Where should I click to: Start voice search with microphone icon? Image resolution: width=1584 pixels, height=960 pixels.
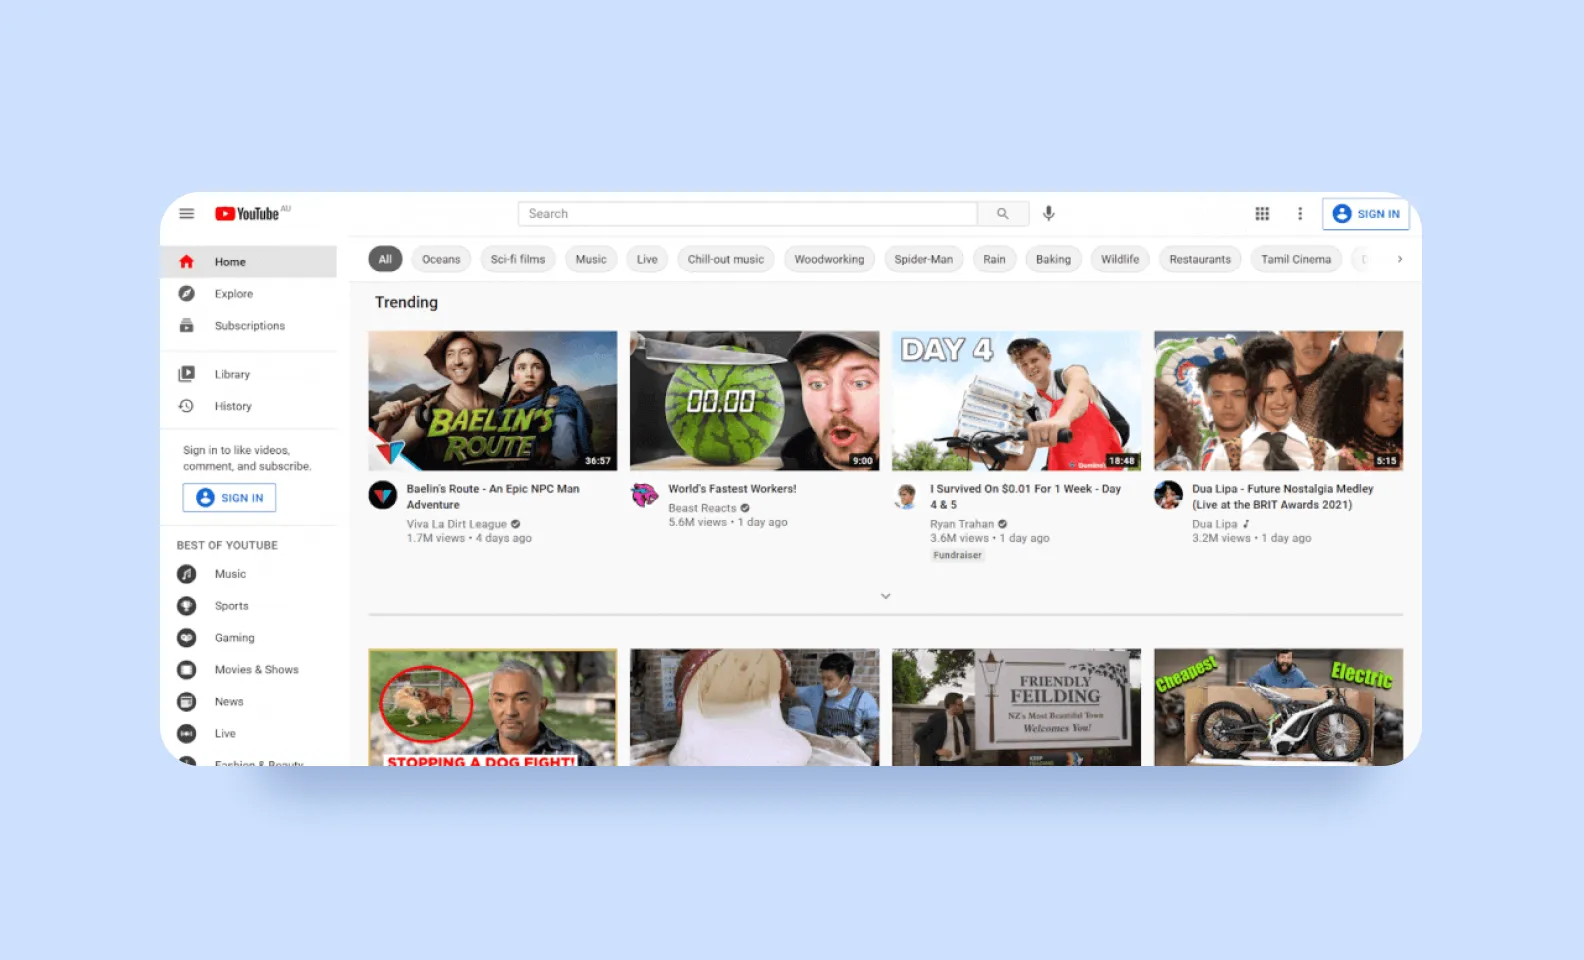(1048, 213)
